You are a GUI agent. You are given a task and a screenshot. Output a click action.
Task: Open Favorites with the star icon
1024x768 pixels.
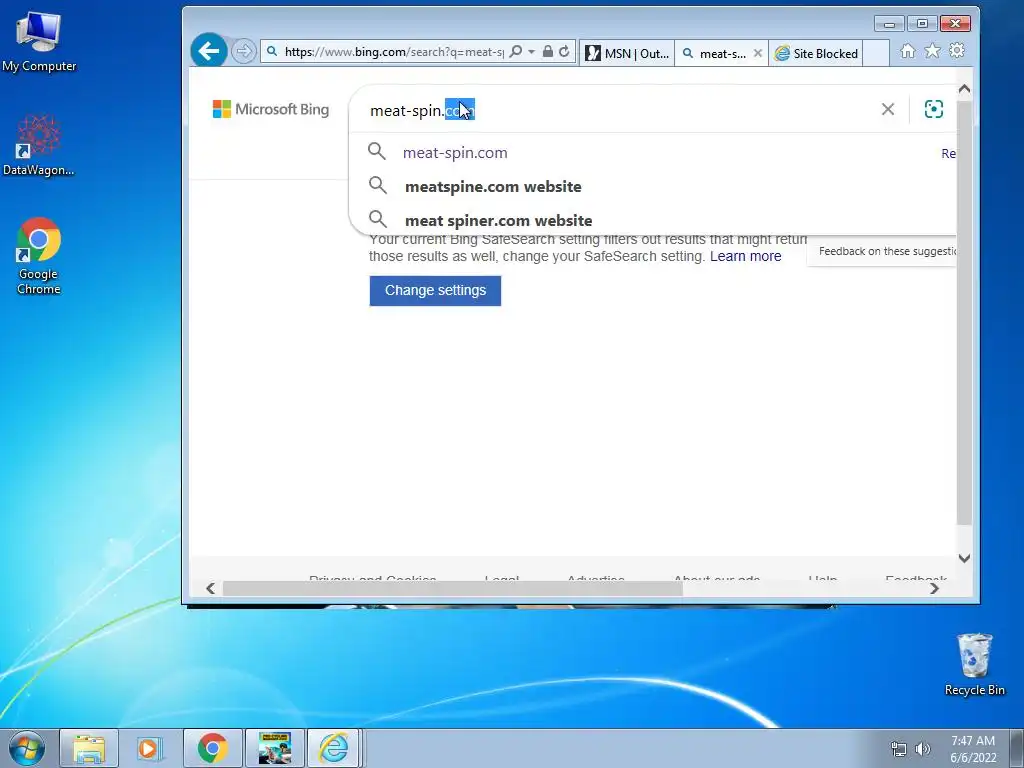coord(933,51)
